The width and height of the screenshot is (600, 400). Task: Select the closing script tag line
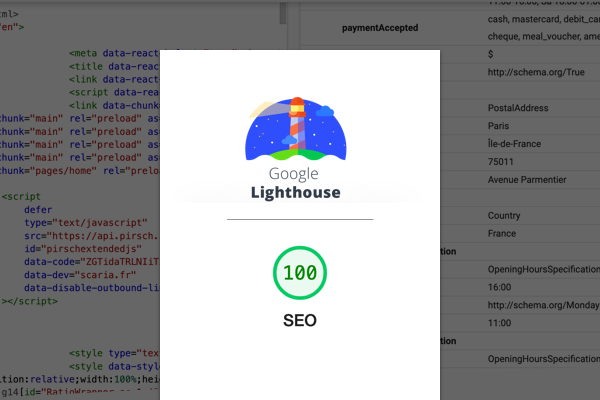click(x=30, y=301)
